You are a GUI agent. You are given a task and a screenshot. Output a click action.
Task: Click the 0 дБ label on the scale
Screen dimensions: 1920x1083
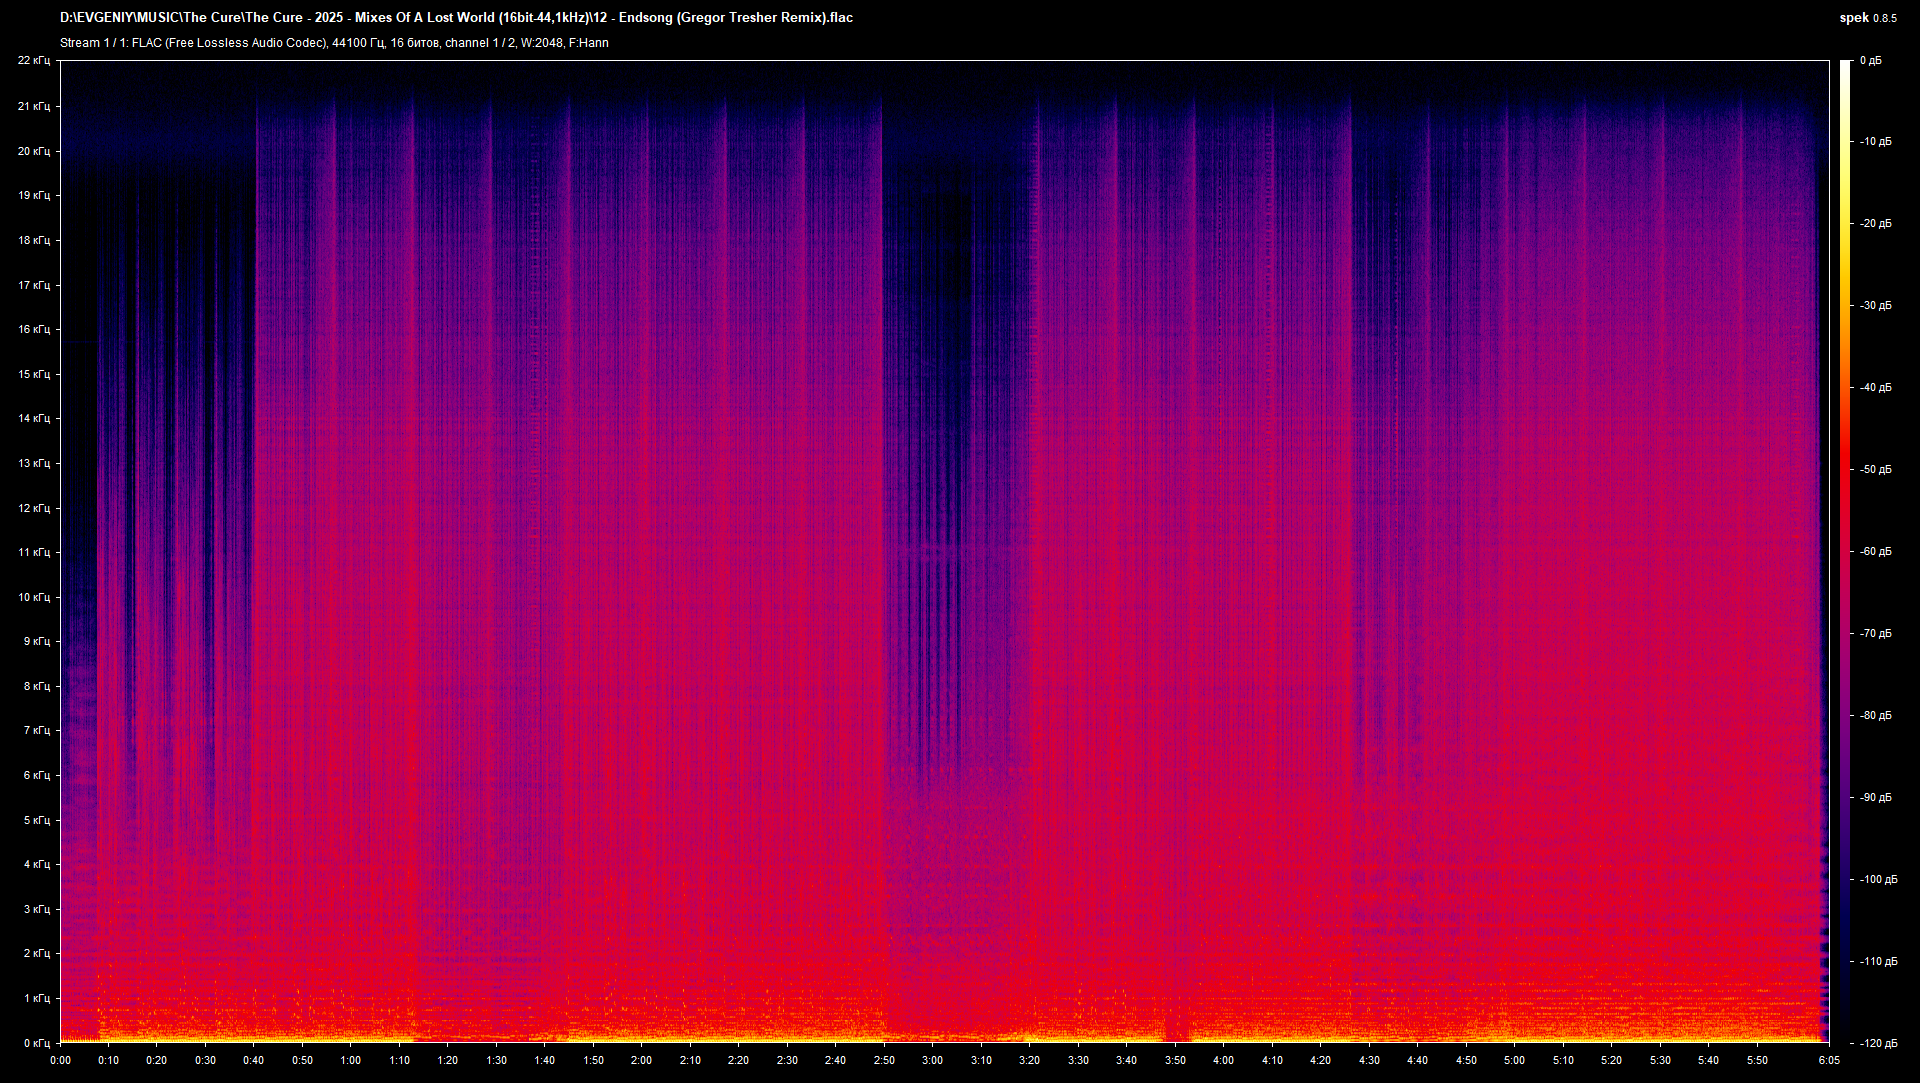pyautogui.click(x=1873, y=60)
